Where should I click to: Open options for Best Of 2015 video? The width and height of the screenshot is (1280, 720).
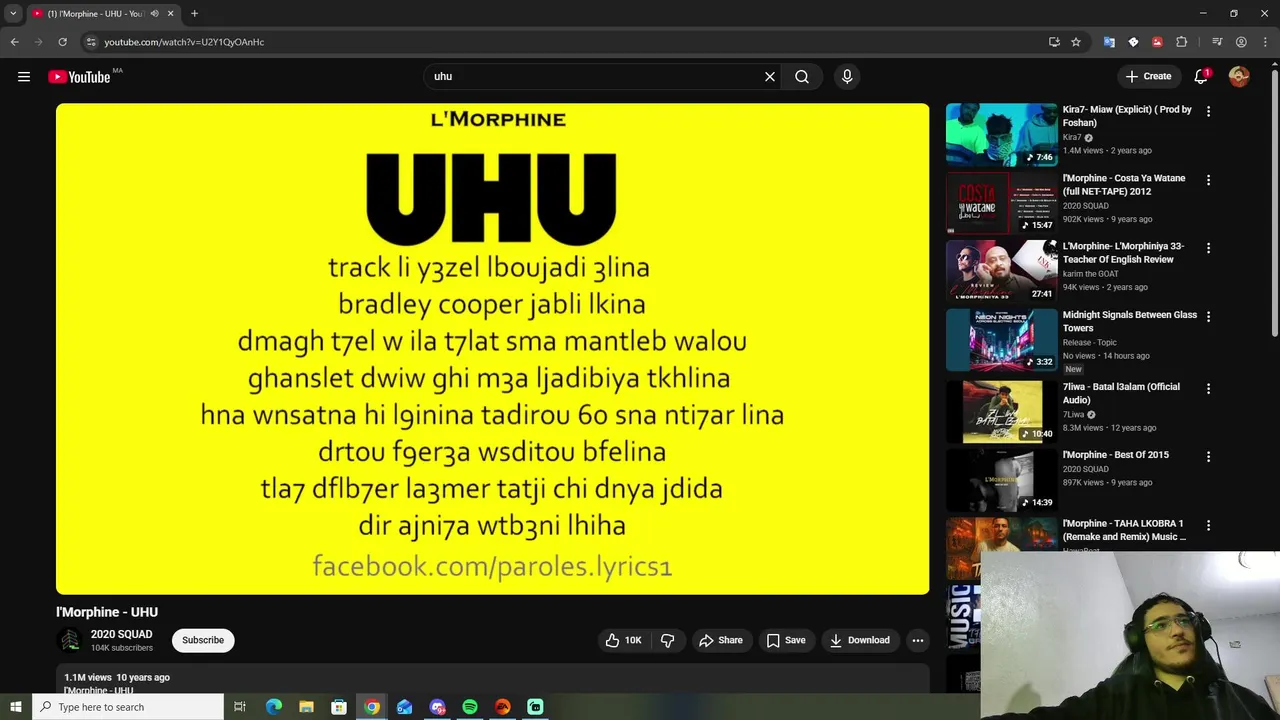tap(1208, 457)
